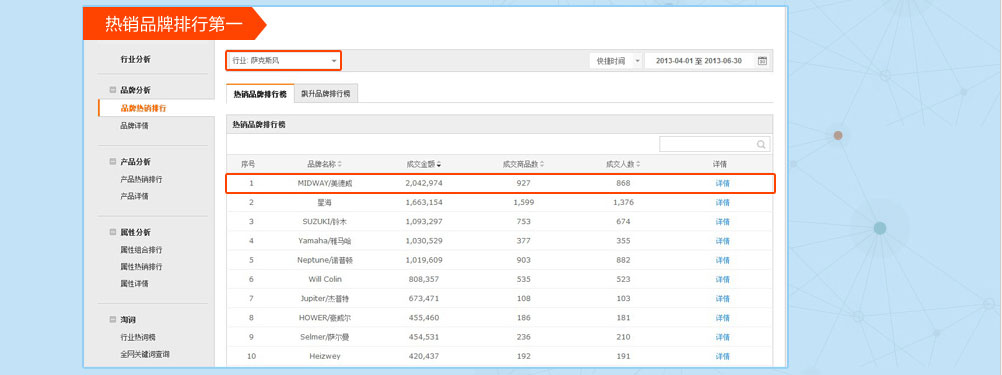Click the 1,599 成交商品数 cell
Viewport: 1002px width, 375px height.
523,203
